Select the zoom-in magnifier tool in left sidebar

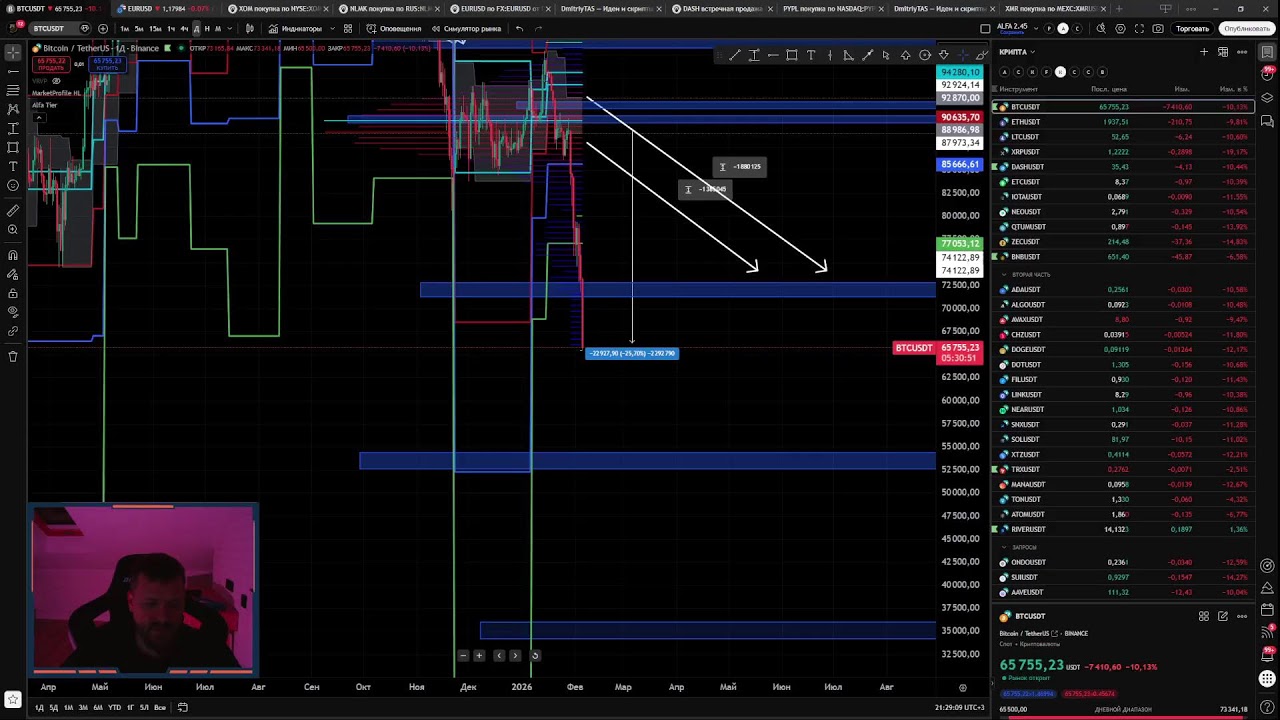pyautogui.click(x=13, y=230)
